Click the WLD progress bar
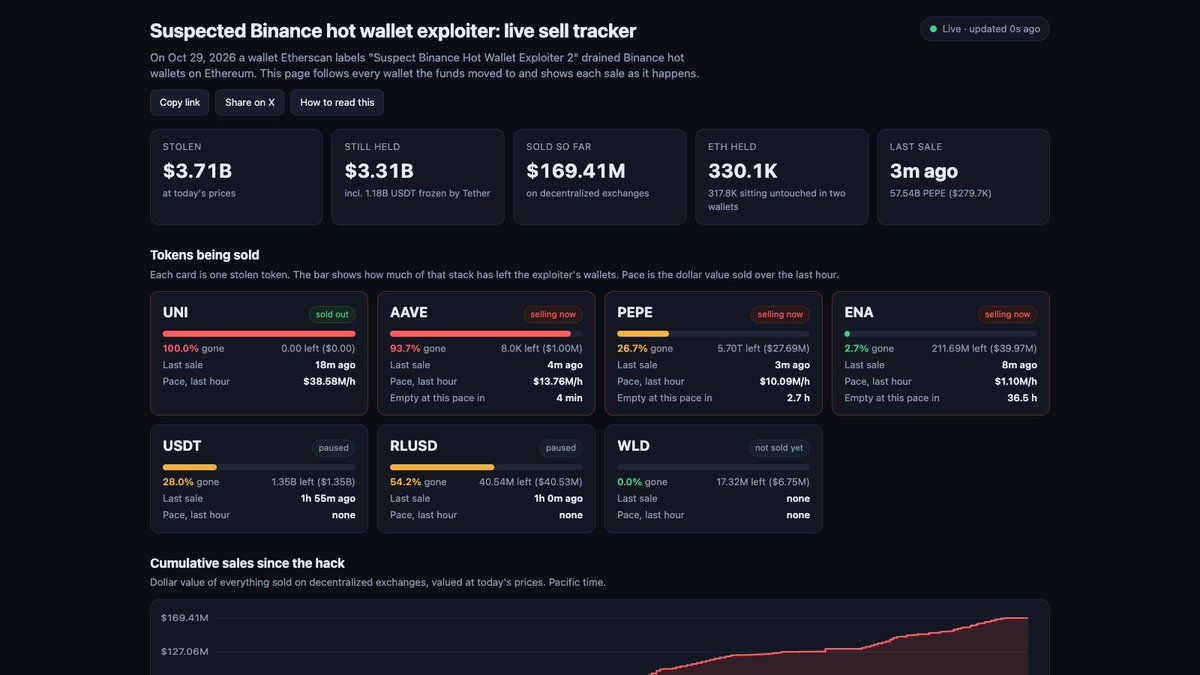 713,467
